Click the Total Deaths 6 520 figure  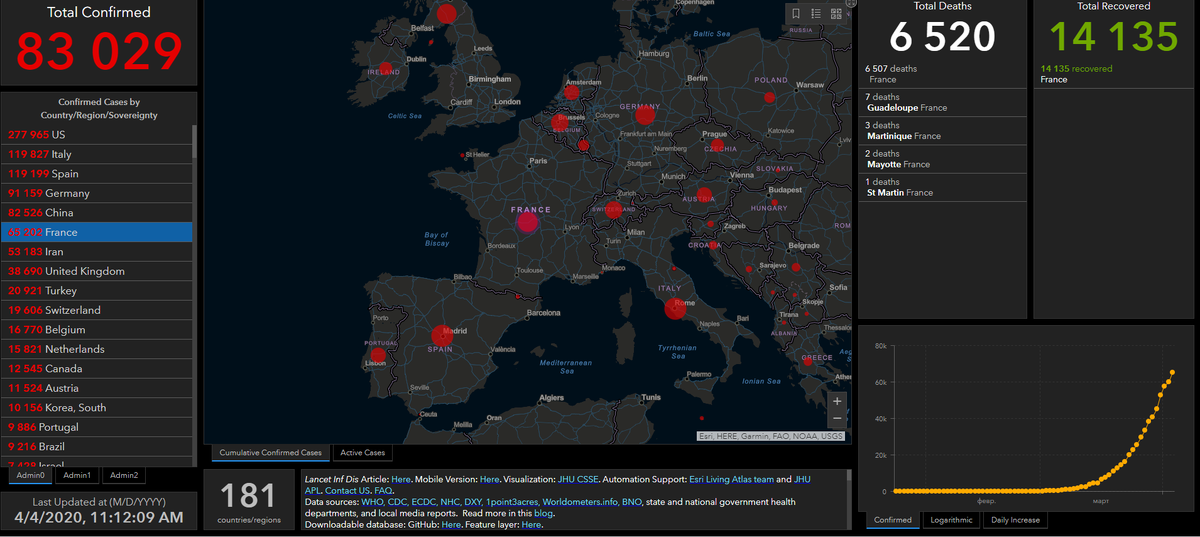pyautogui.click(x=943, y=37)
